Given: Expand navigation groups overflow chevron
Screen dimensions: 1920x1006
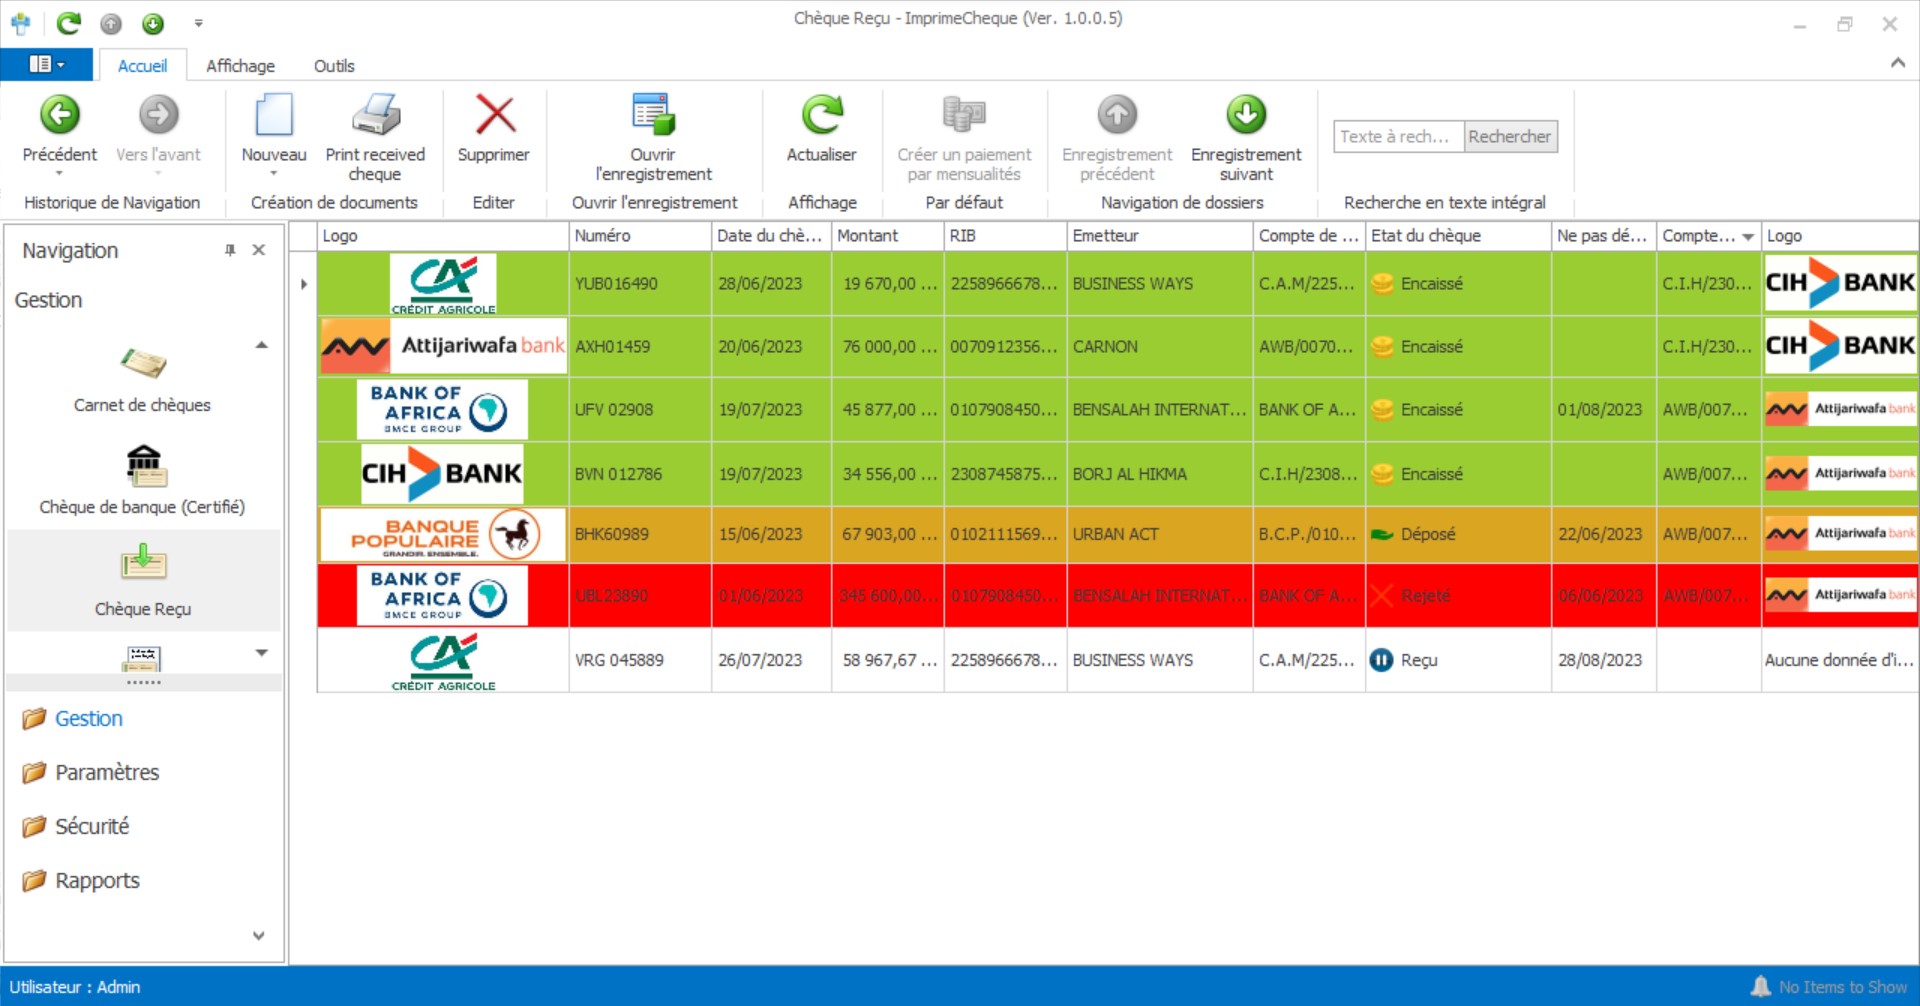Looking at the screenshot, I should pos(259,936).
